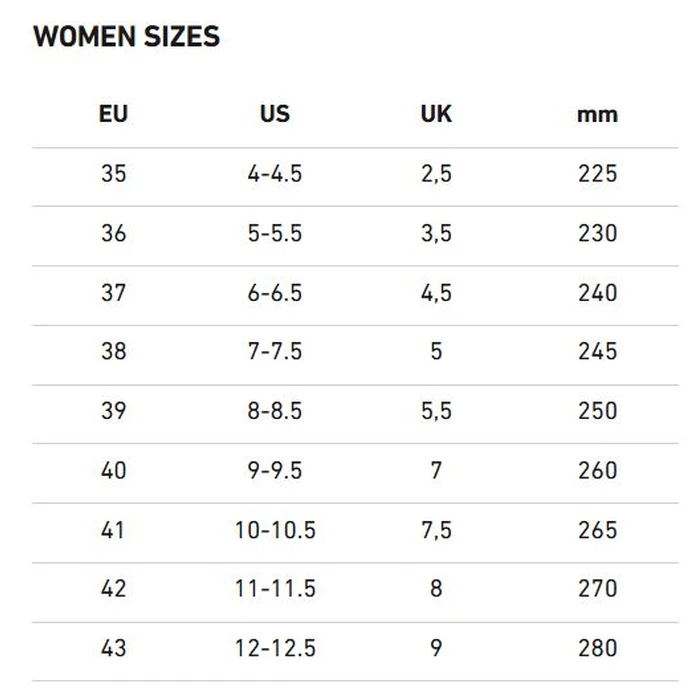Click the 280 mm value
The width and height of the screenshot is (700, 700).
(597, 648)
